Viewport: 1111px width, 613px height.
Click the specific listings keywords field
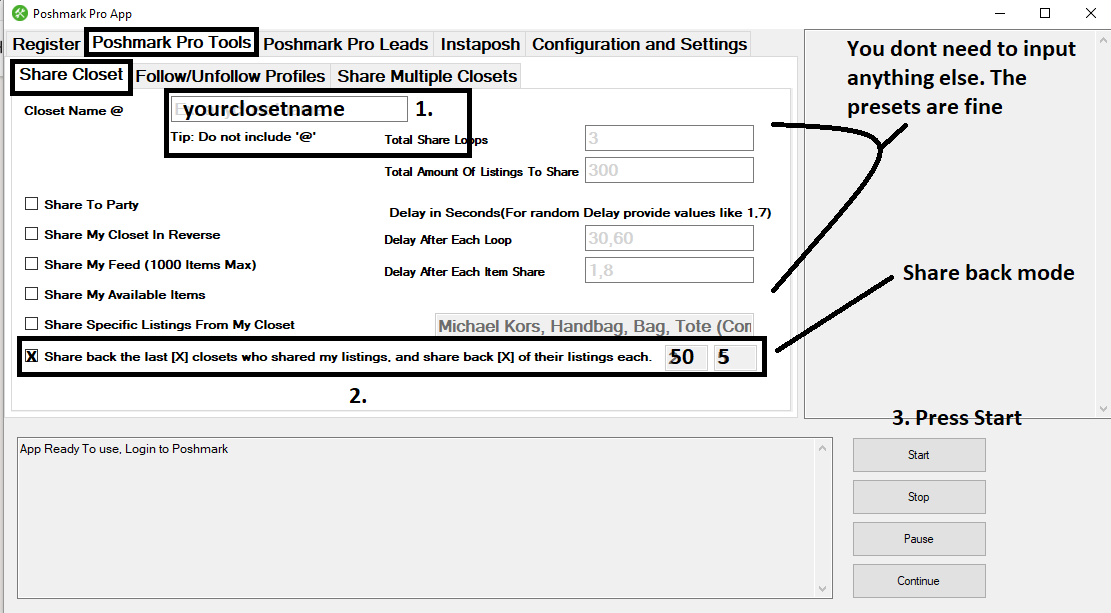pos(594,325)
